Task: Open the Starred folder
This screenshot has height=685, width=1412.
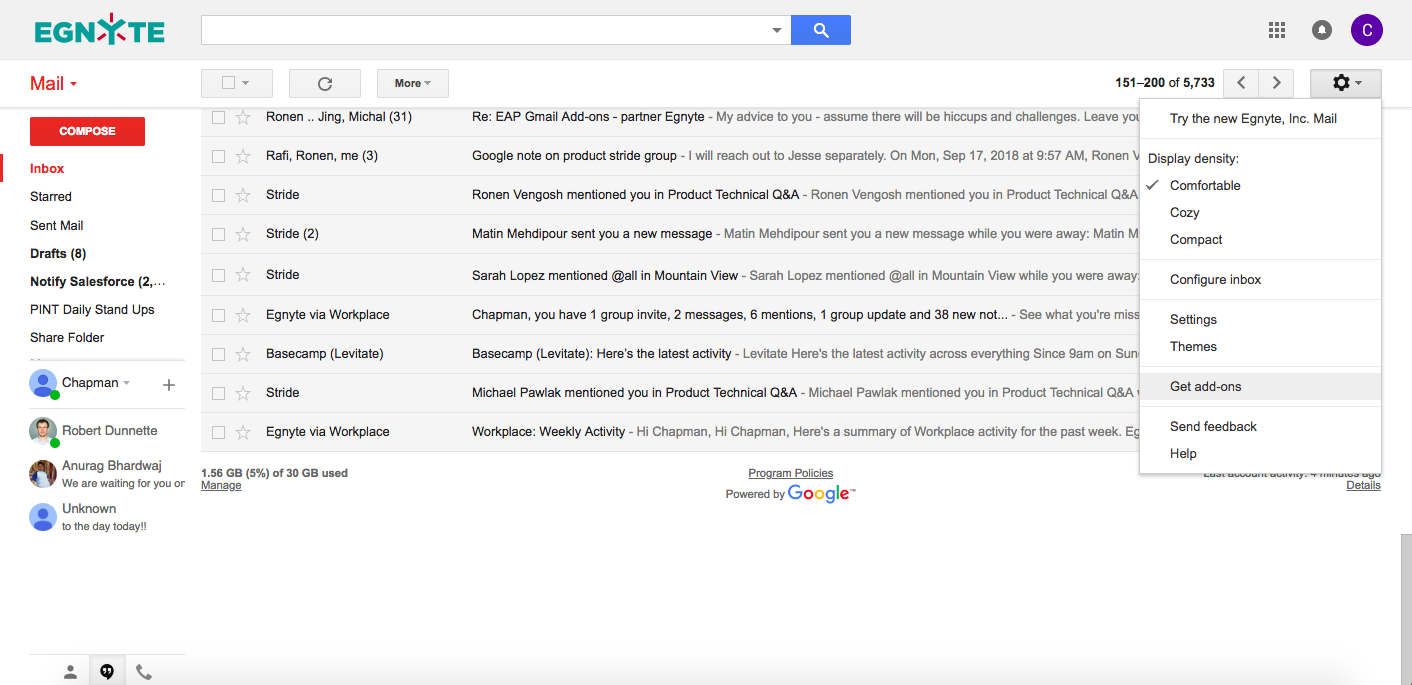Action: pyautogui.click(x=51, y=197)
